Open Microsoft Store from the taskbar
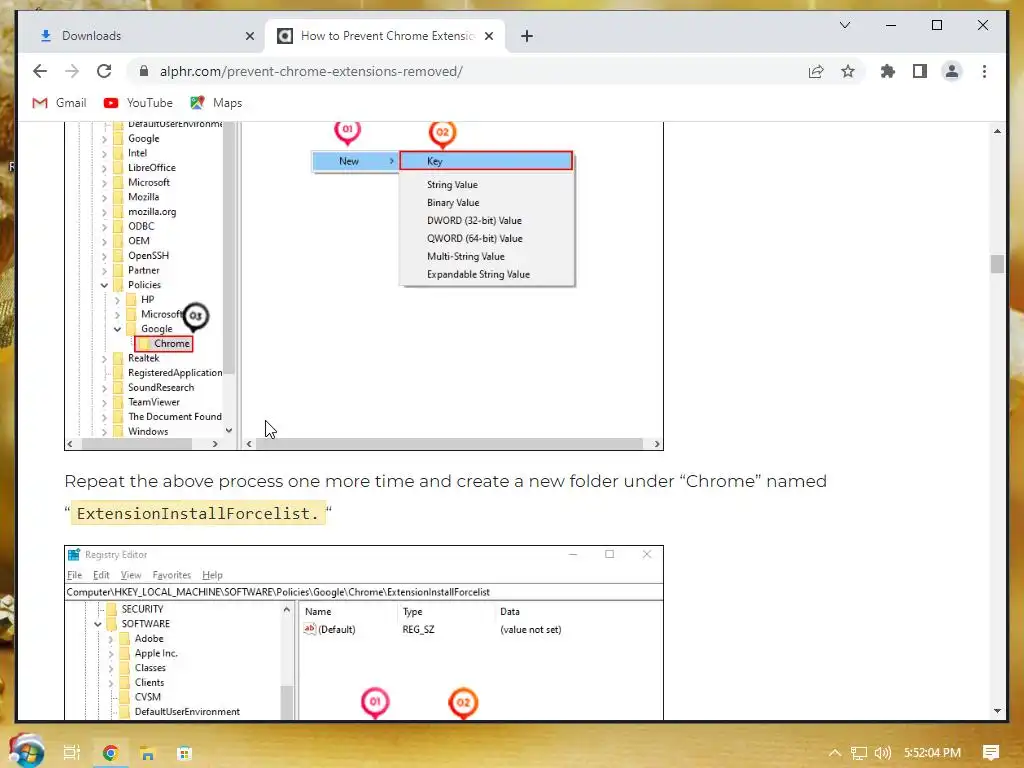The width and height of the screenshot is (1024, 768). tap(185, 753)
